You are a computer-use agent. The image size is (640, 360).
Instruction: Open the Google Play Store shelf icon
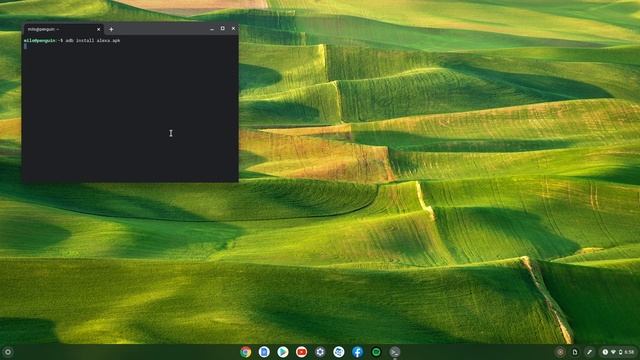[x=283, y=352]
